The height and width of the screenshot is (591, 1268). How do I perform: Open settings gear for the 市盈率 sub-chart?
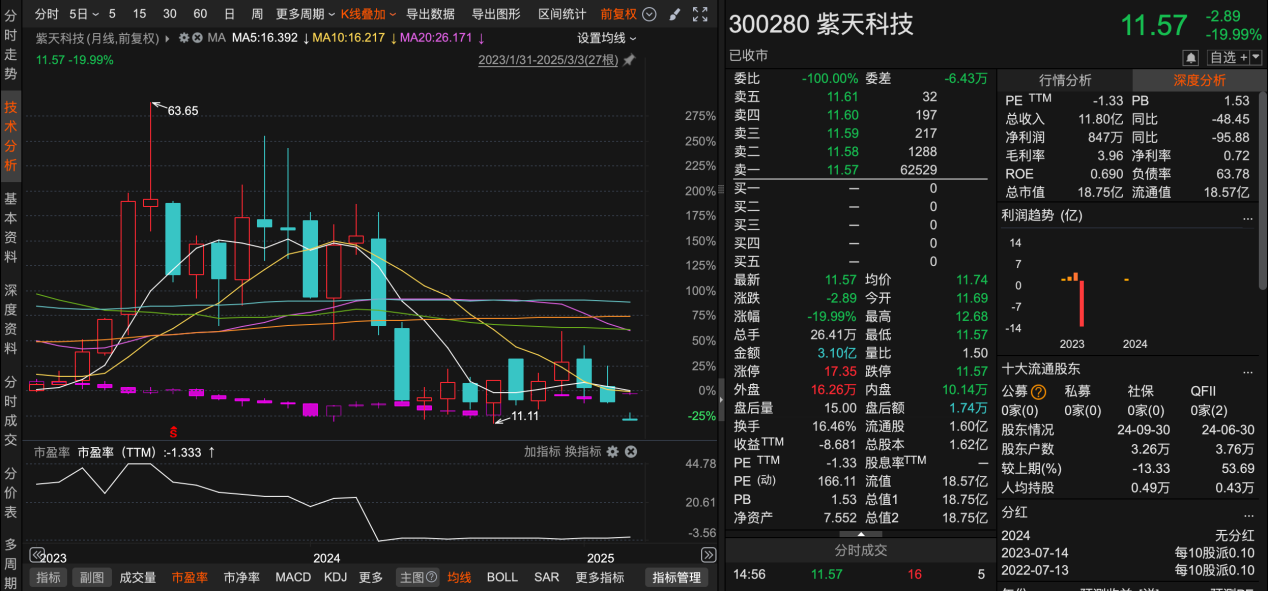613,452
